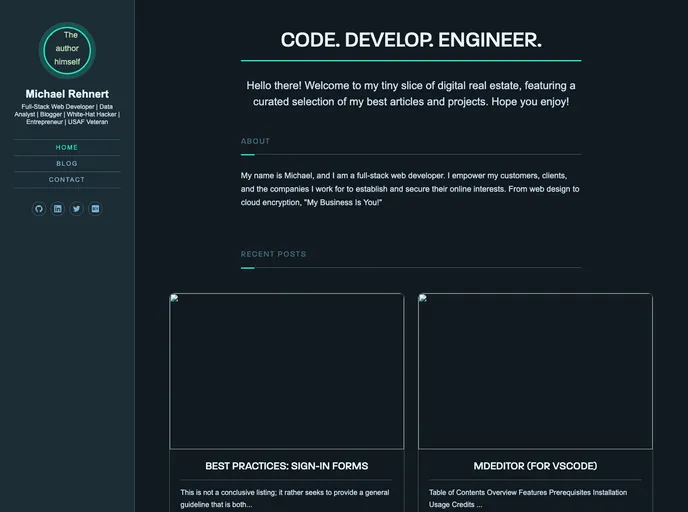
Task: Open the LinkedIn profile icon
Action: pyautogui.click(x=58, y=209)
